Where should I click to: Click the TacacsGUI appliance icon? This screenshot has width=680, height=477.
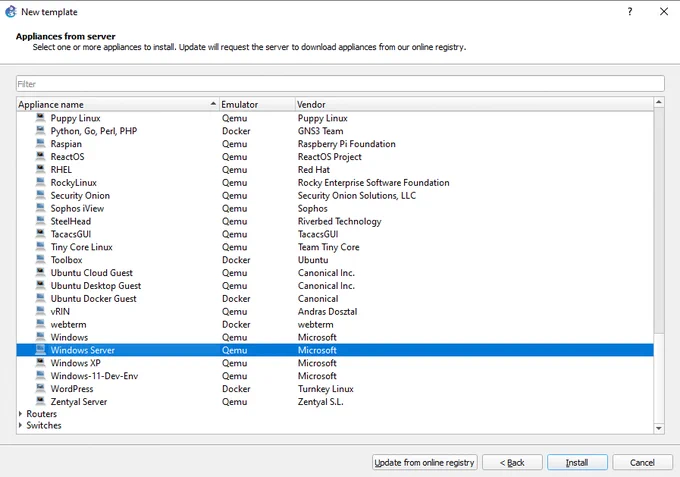tap(40, 234)
